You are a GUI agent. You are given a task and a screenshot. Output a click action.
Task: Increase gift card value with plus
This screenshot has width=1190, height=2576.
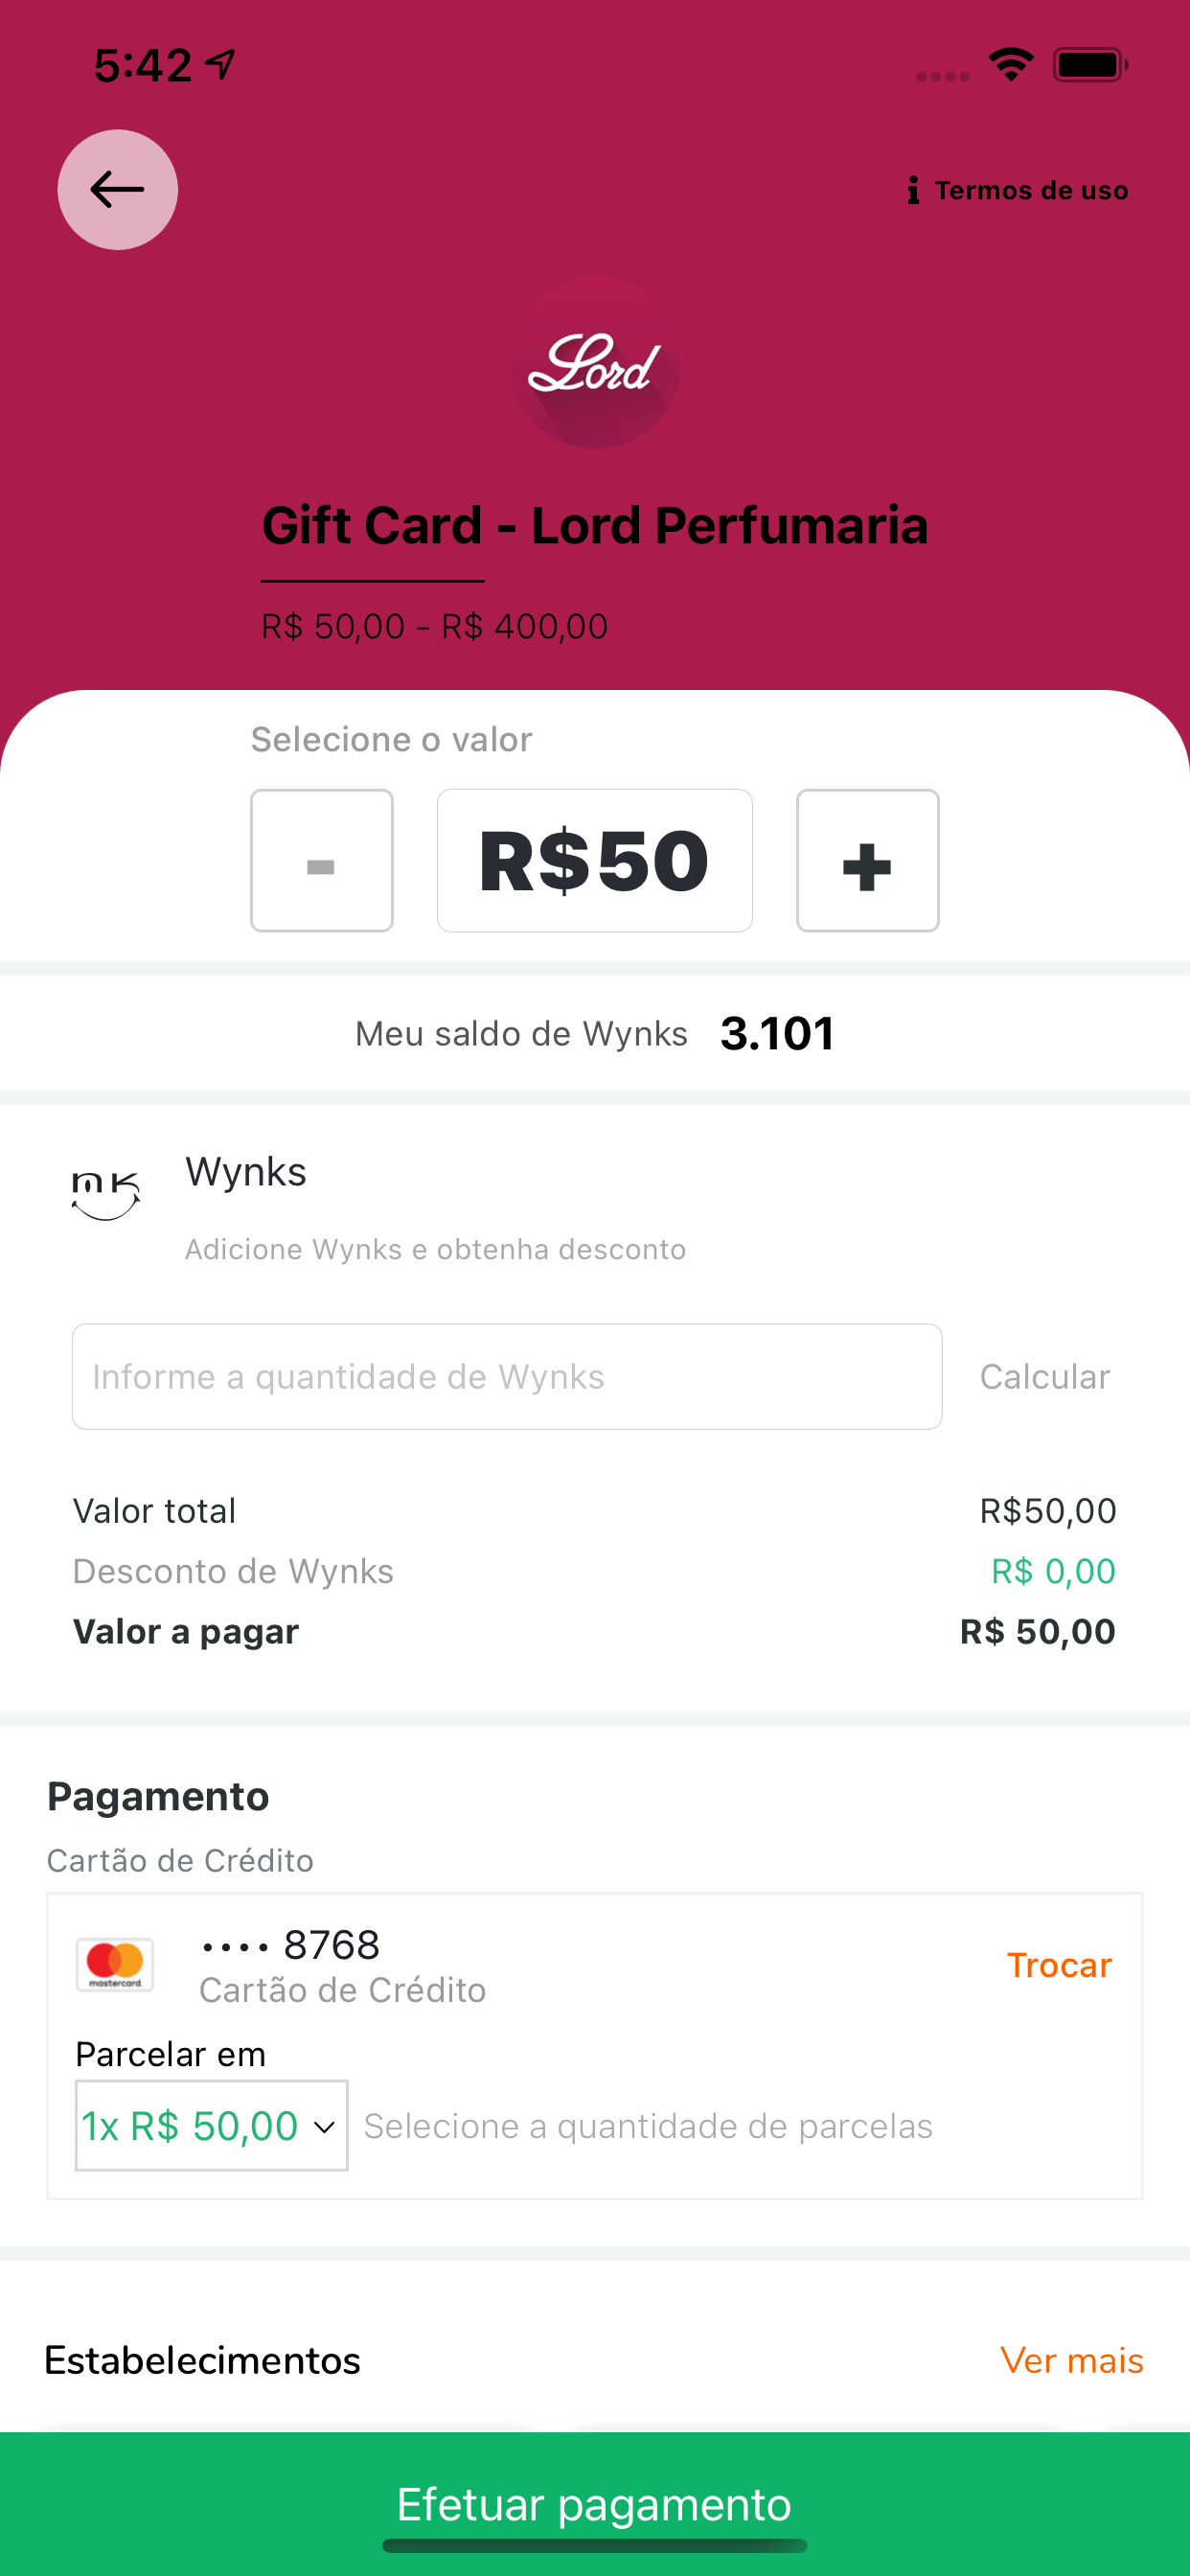coord(867,861)
